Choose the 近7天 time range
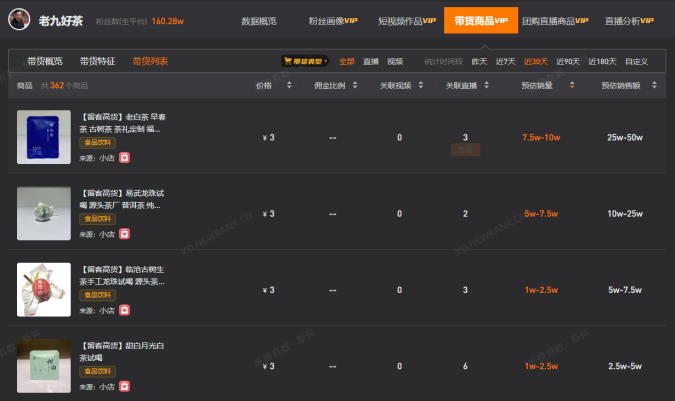 point(505,62)
